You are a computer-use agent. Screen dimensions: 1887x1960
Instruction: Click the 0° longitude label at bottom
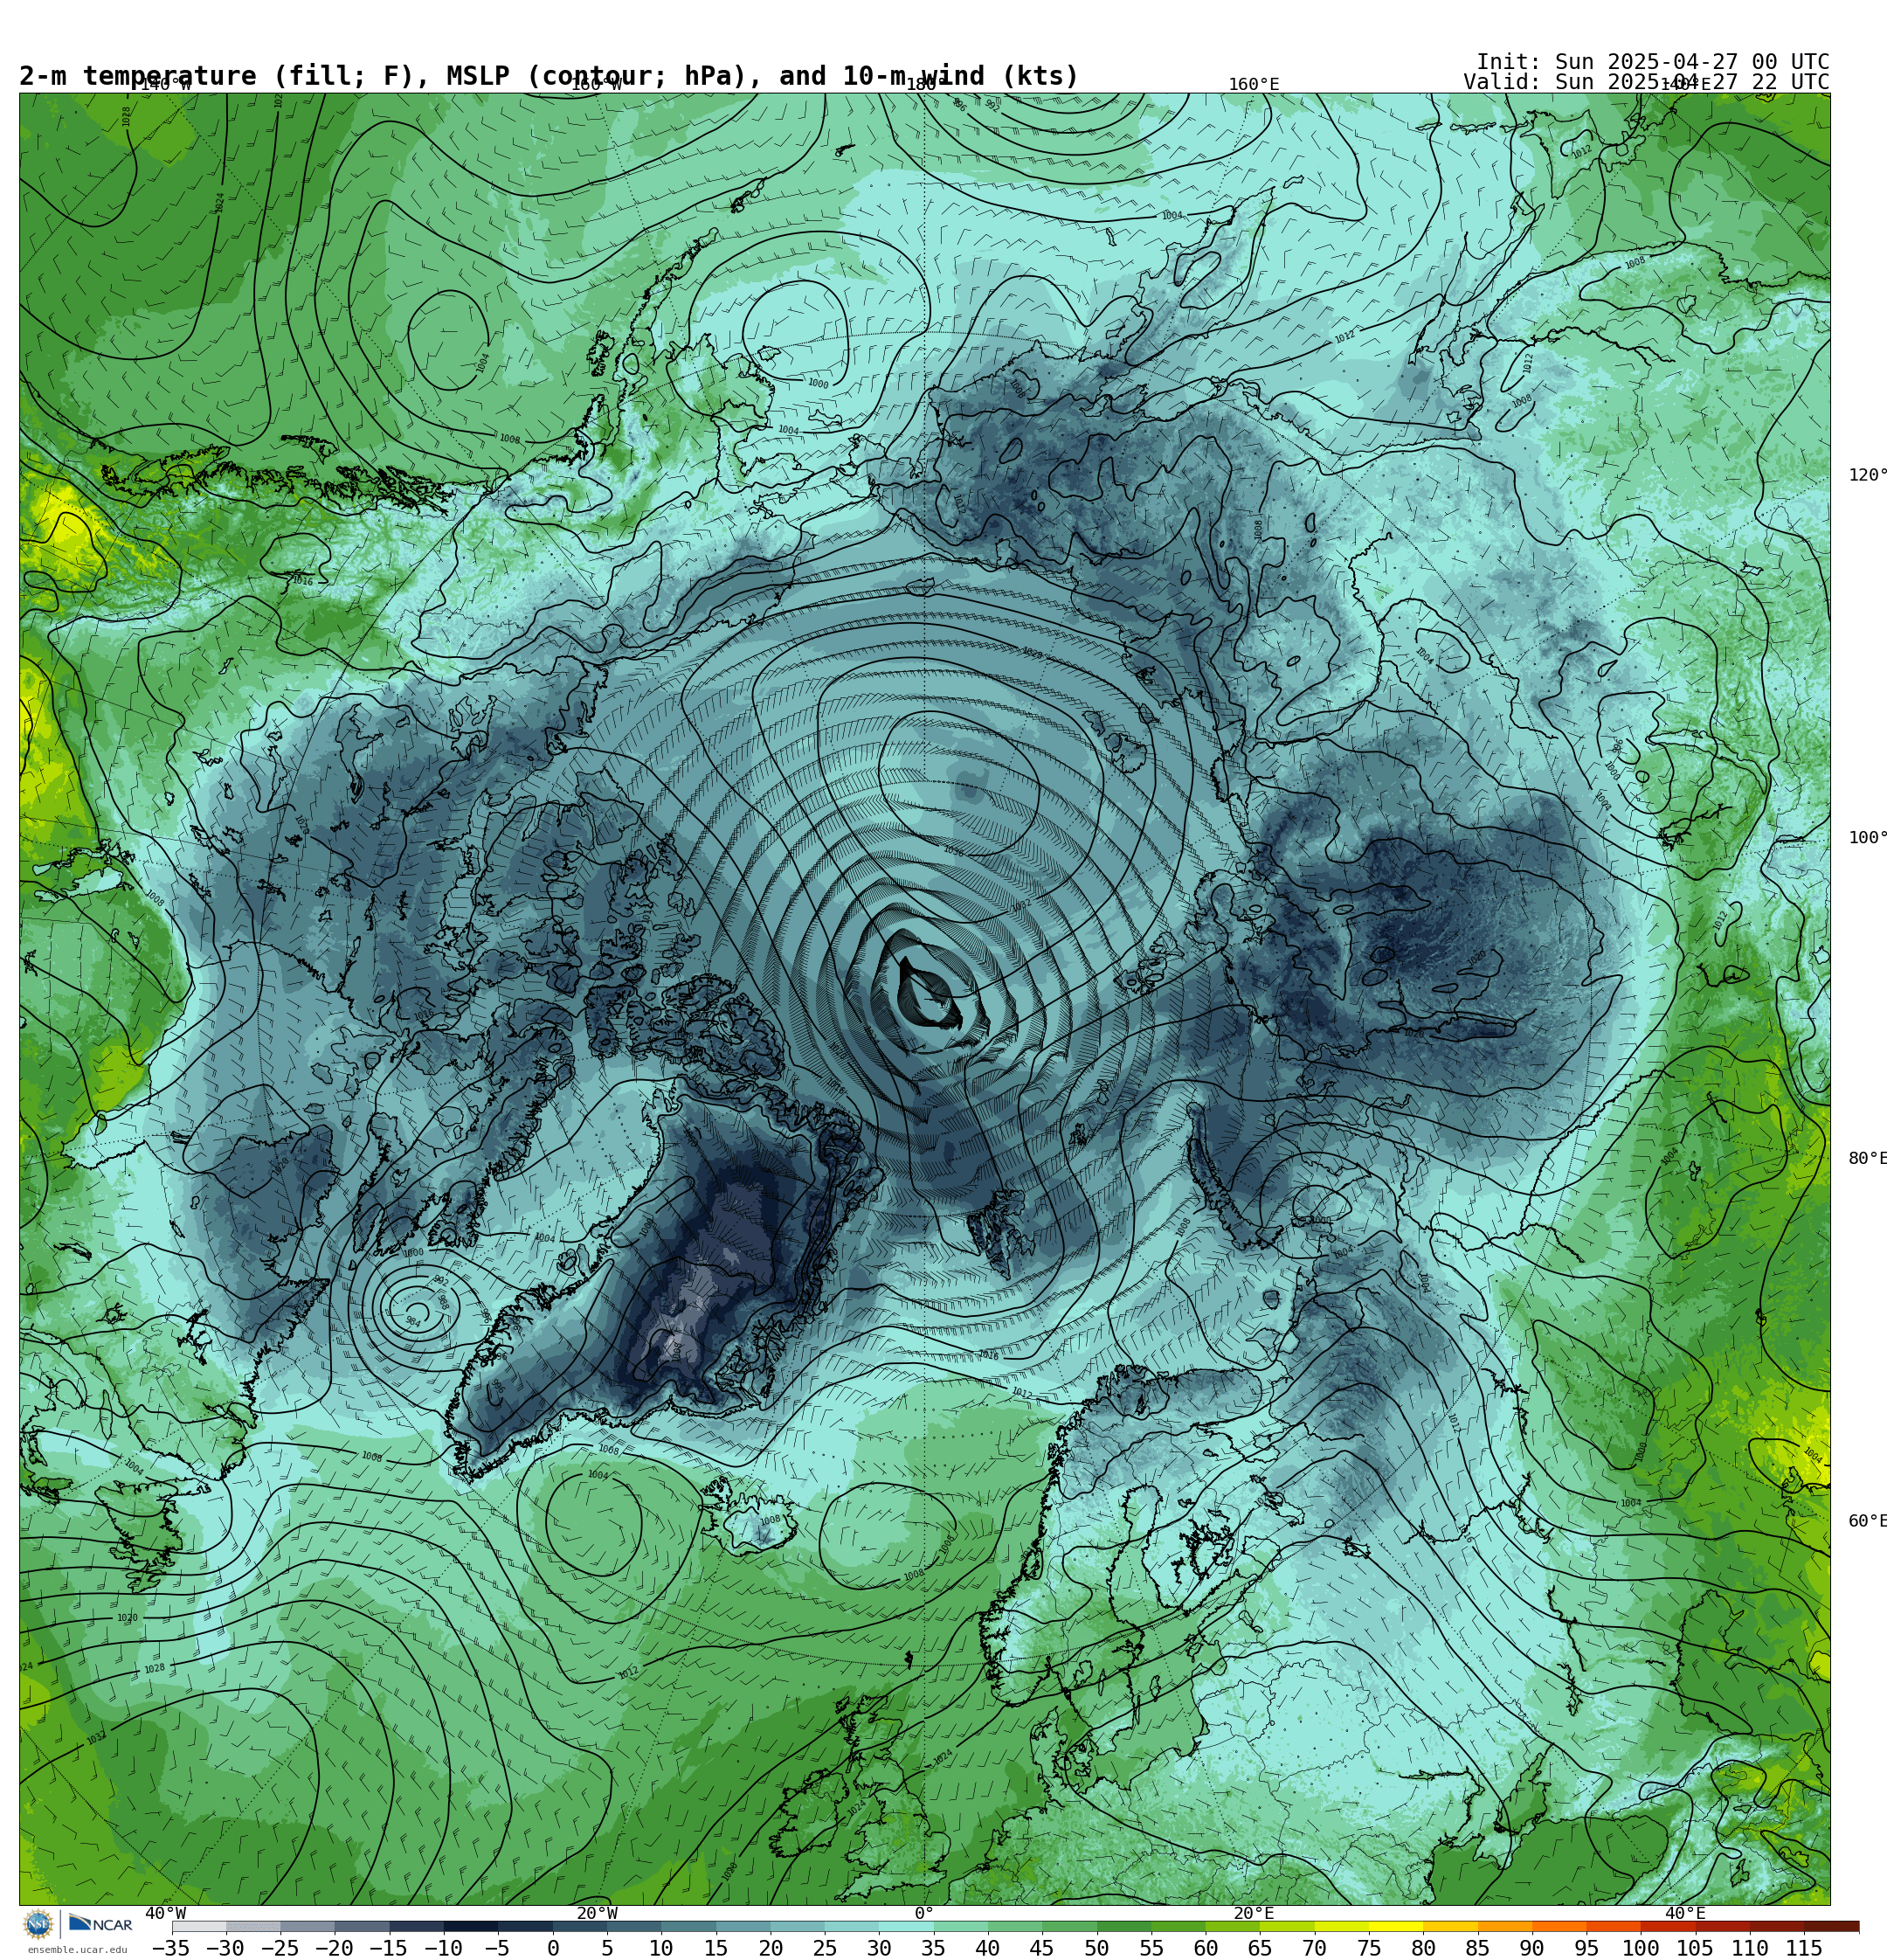(x=924, y=1913)
